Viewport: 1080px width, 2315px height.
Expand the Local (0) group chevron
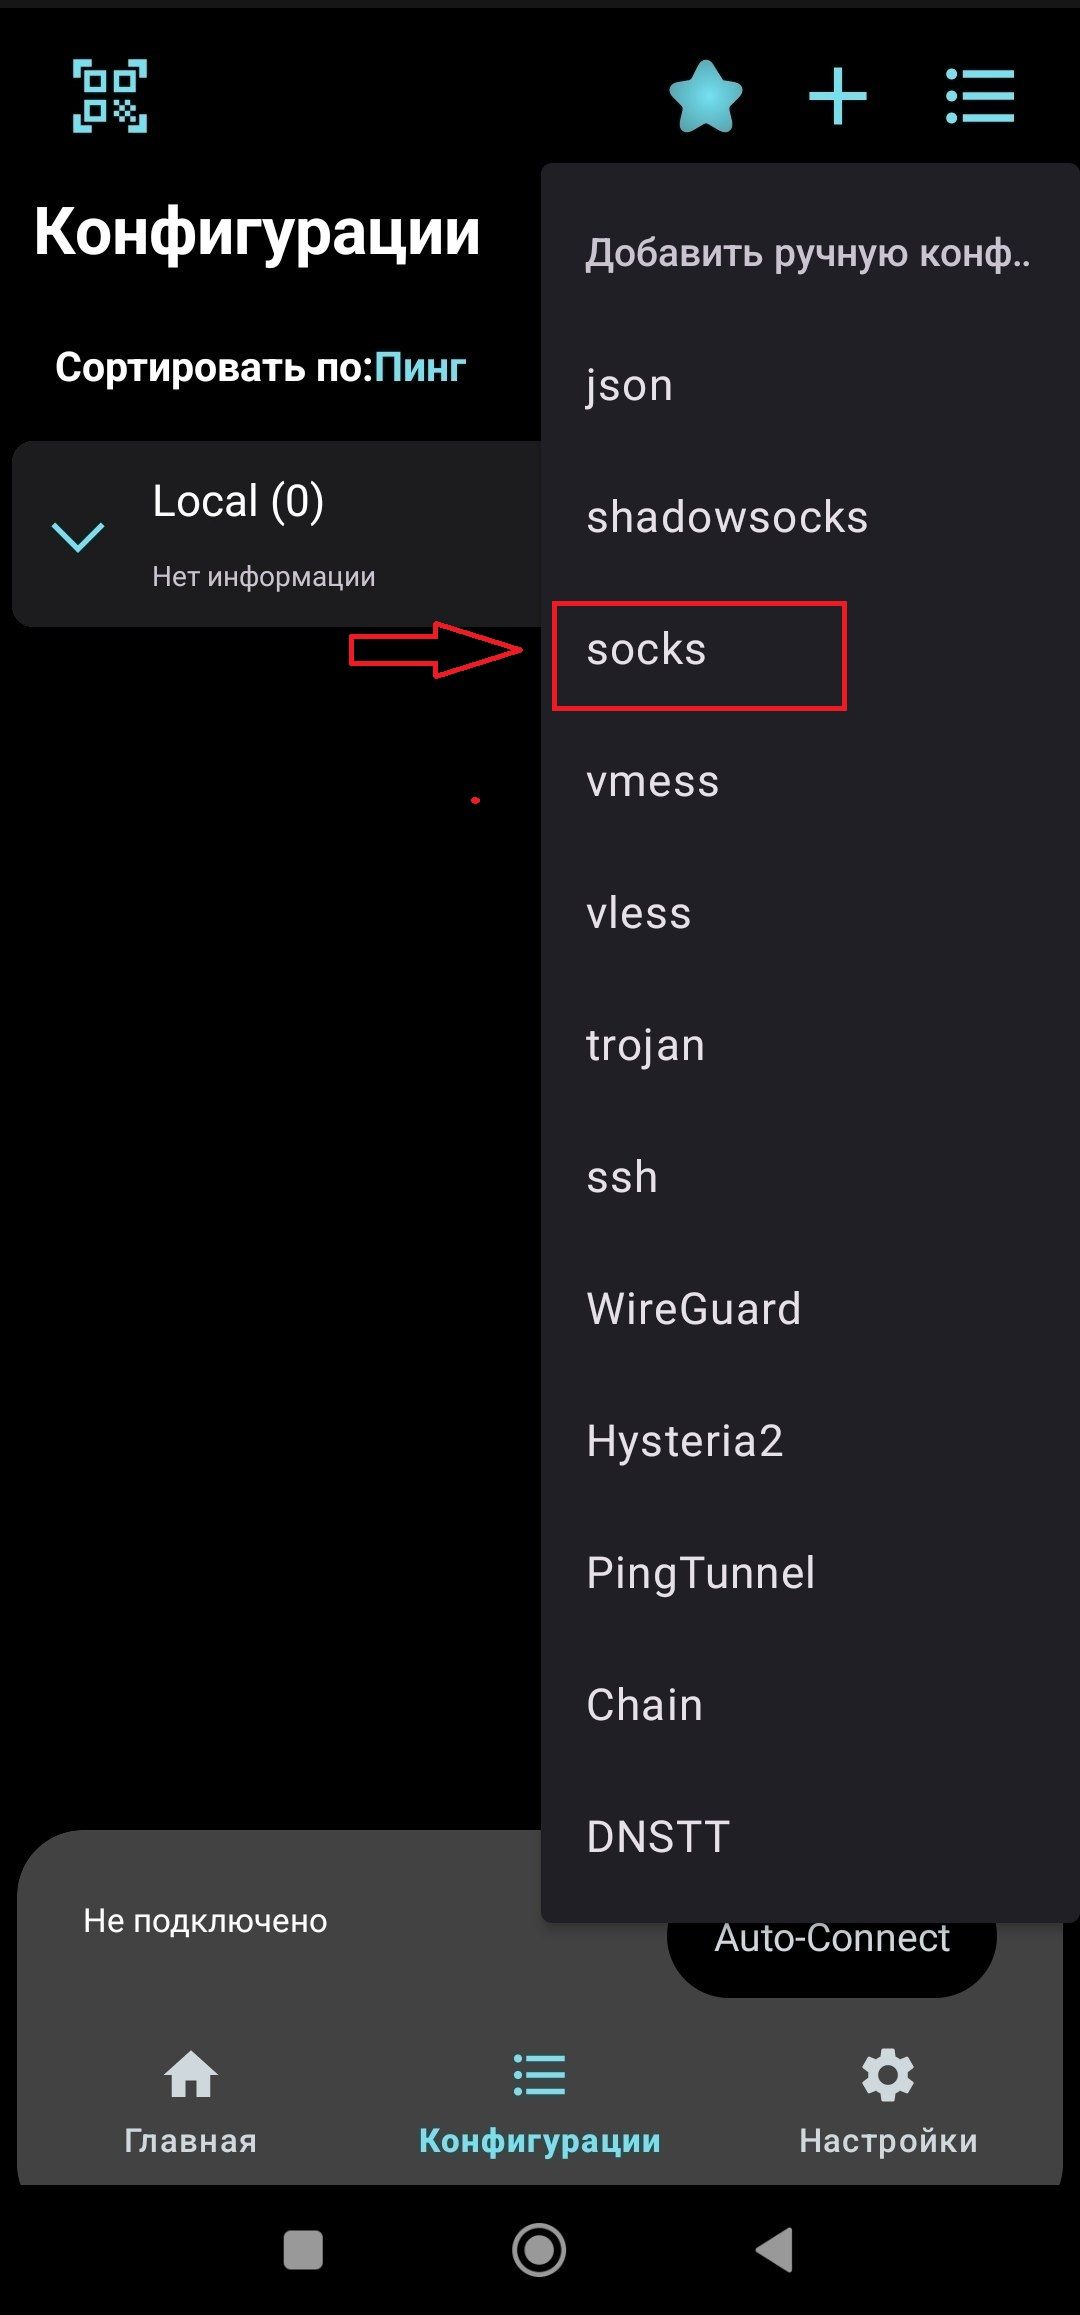(x=78, y=536)
